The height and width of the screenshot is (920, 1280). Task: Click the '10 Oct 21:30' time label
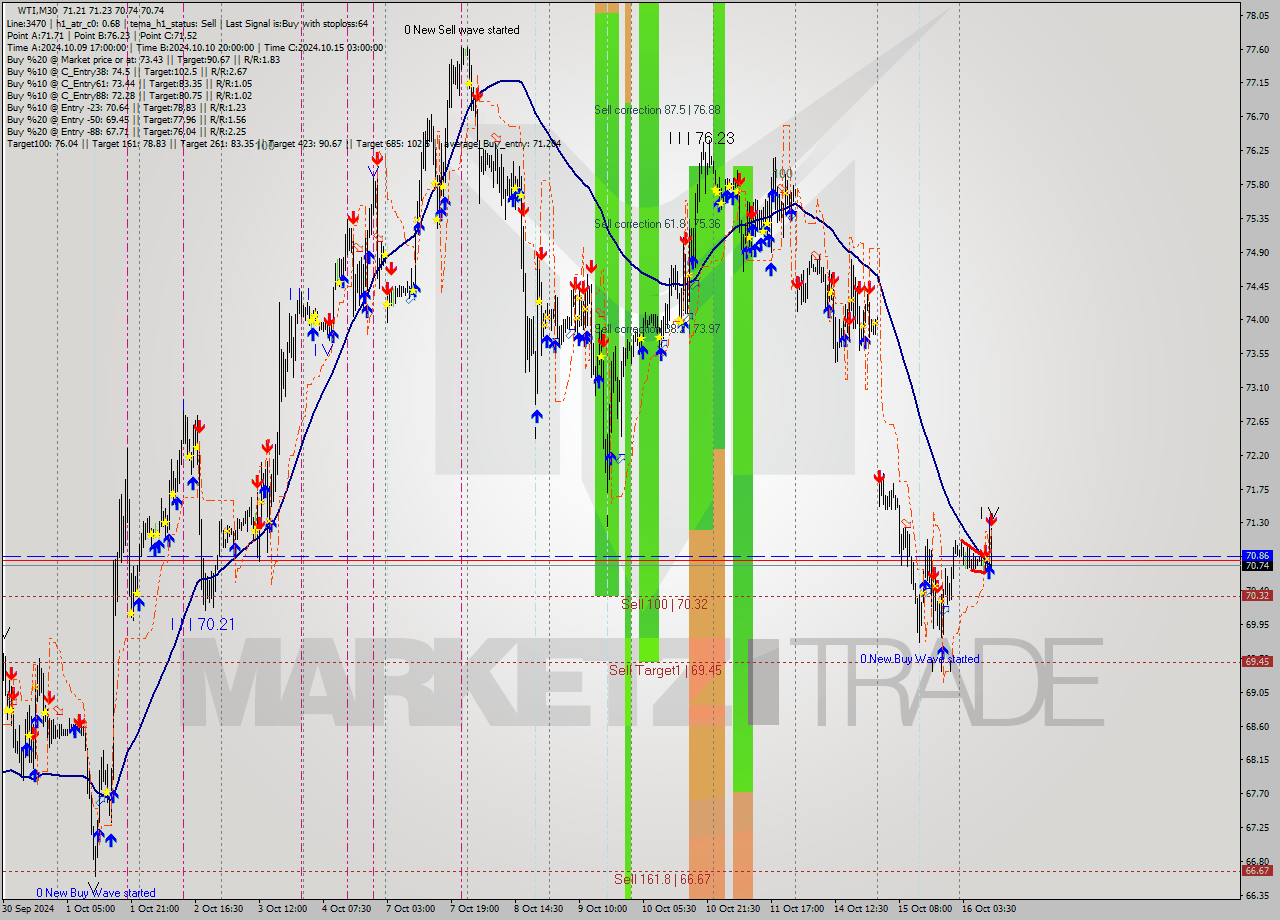pyautogui.click(x=732, y=909)
